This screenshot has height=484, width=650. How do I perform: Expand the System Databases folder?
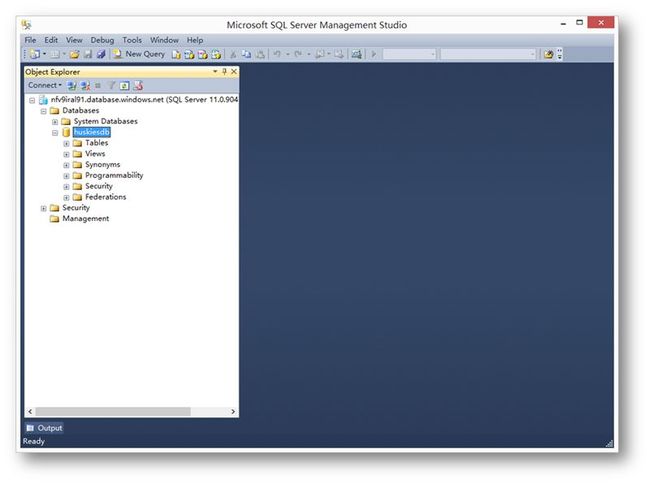click(x=55, y=122)
